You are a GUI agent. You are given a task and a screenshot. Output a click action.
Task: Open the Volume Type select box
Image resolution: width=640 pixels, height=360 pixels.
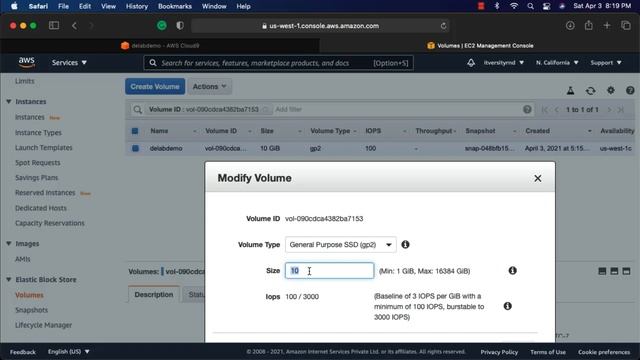tap(340, 244)
